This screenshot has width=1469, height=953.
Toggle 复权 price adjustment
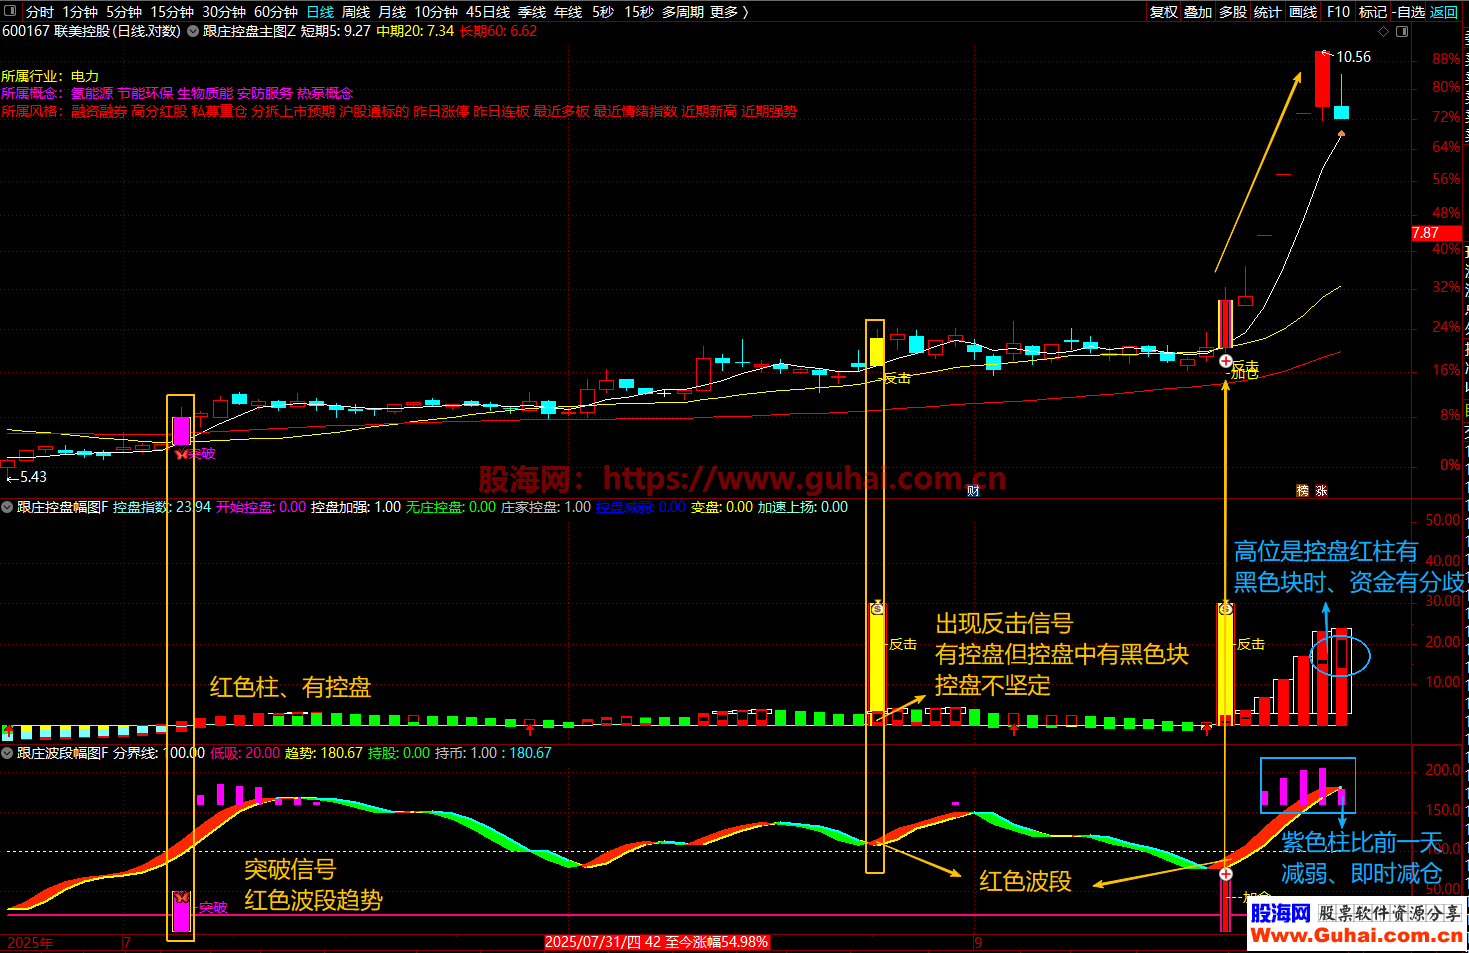coord(1163,12)
